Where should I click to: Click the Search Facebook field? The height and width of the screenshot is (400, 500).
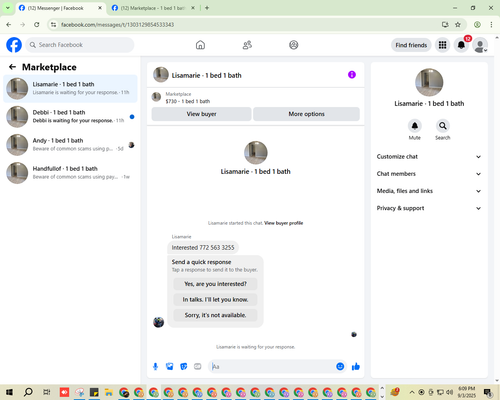click(80, 45)
